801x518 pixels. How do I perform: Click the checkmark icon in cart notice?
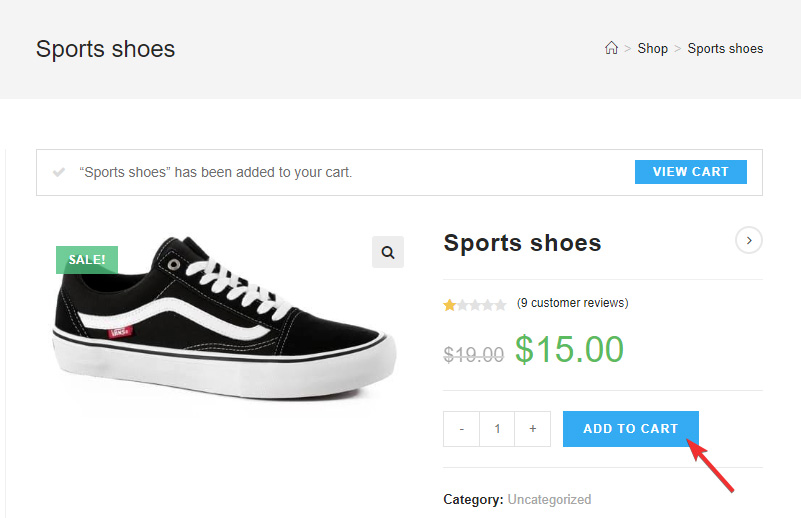59,172
